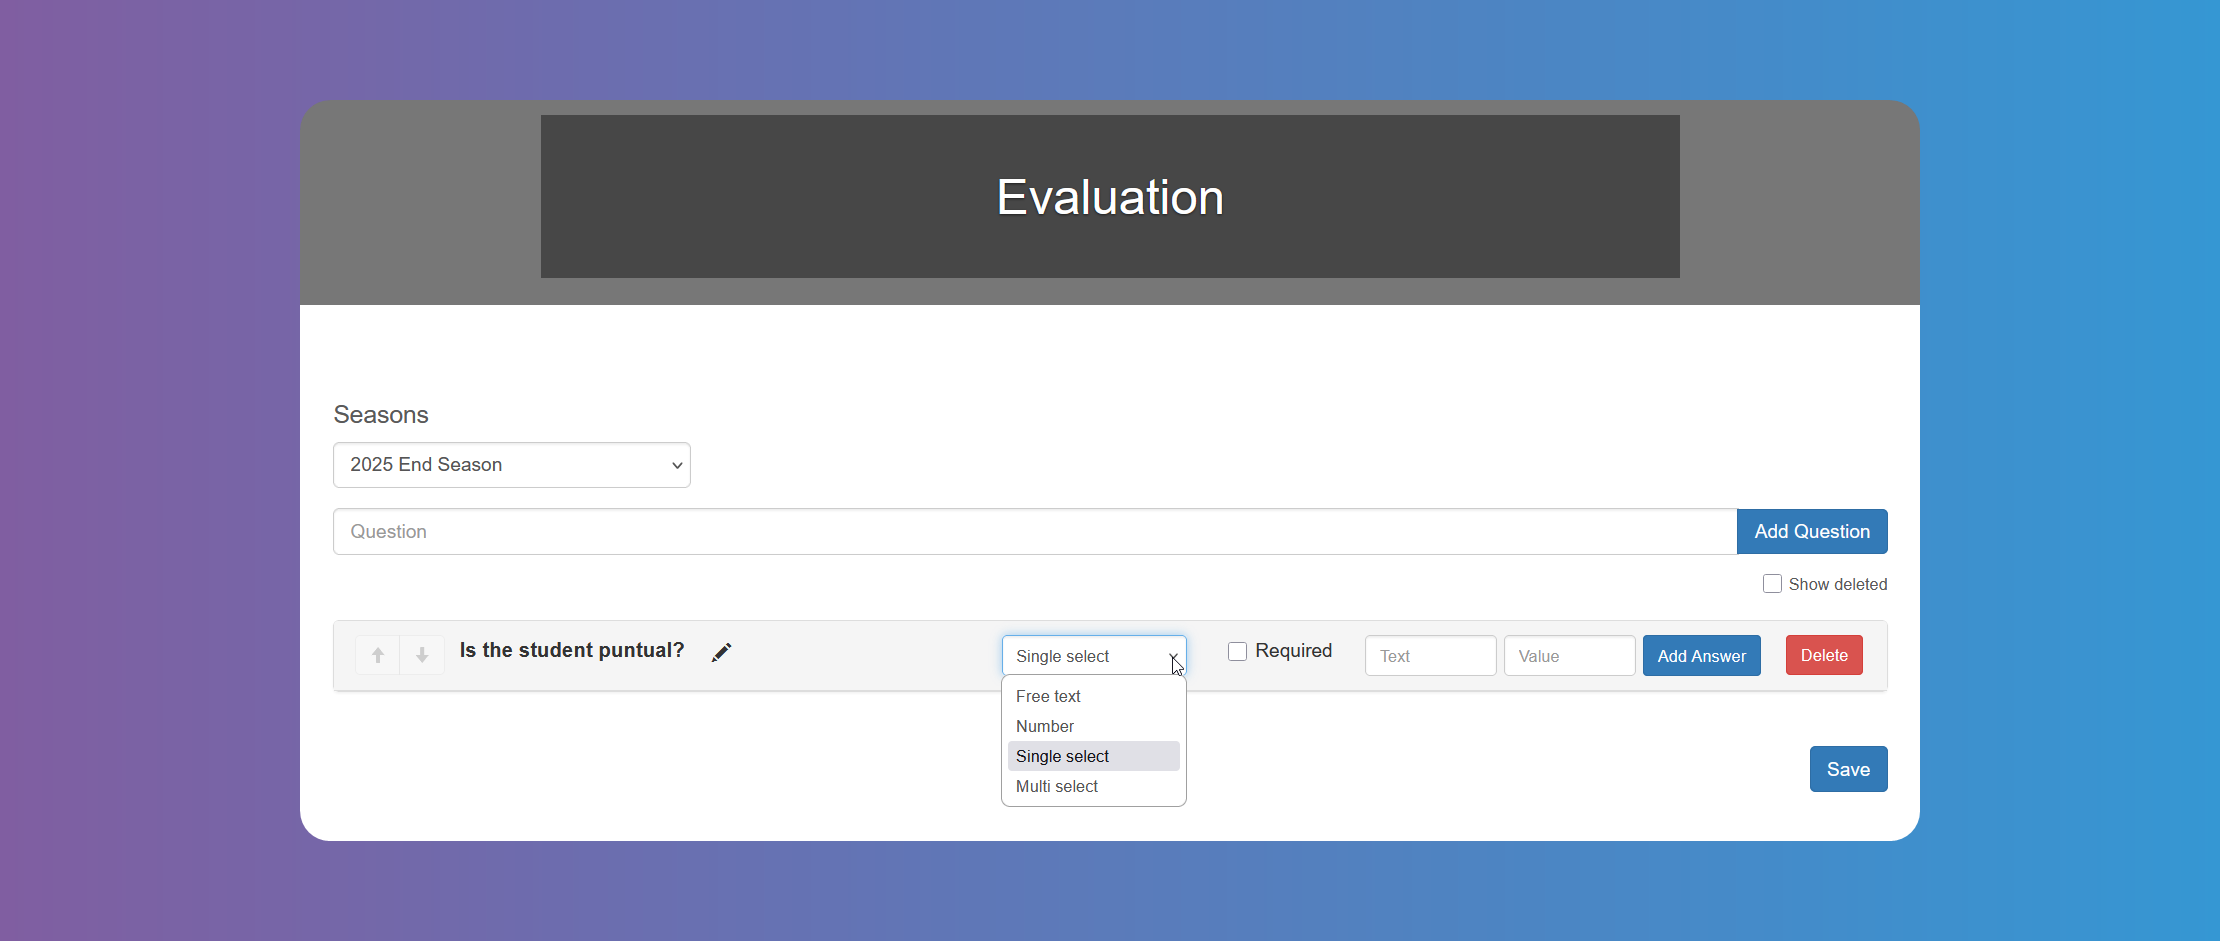Pick Single select from the options list
Viewport: 2220px width, 941px height.
(1061, 756)
